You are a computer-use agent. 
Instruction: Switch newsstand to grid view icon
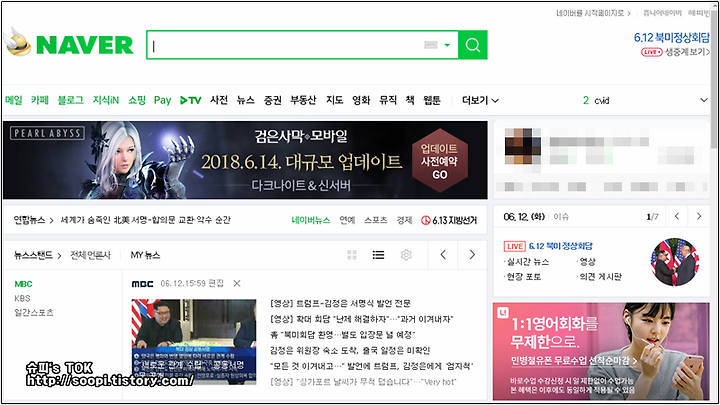(352, 255)
